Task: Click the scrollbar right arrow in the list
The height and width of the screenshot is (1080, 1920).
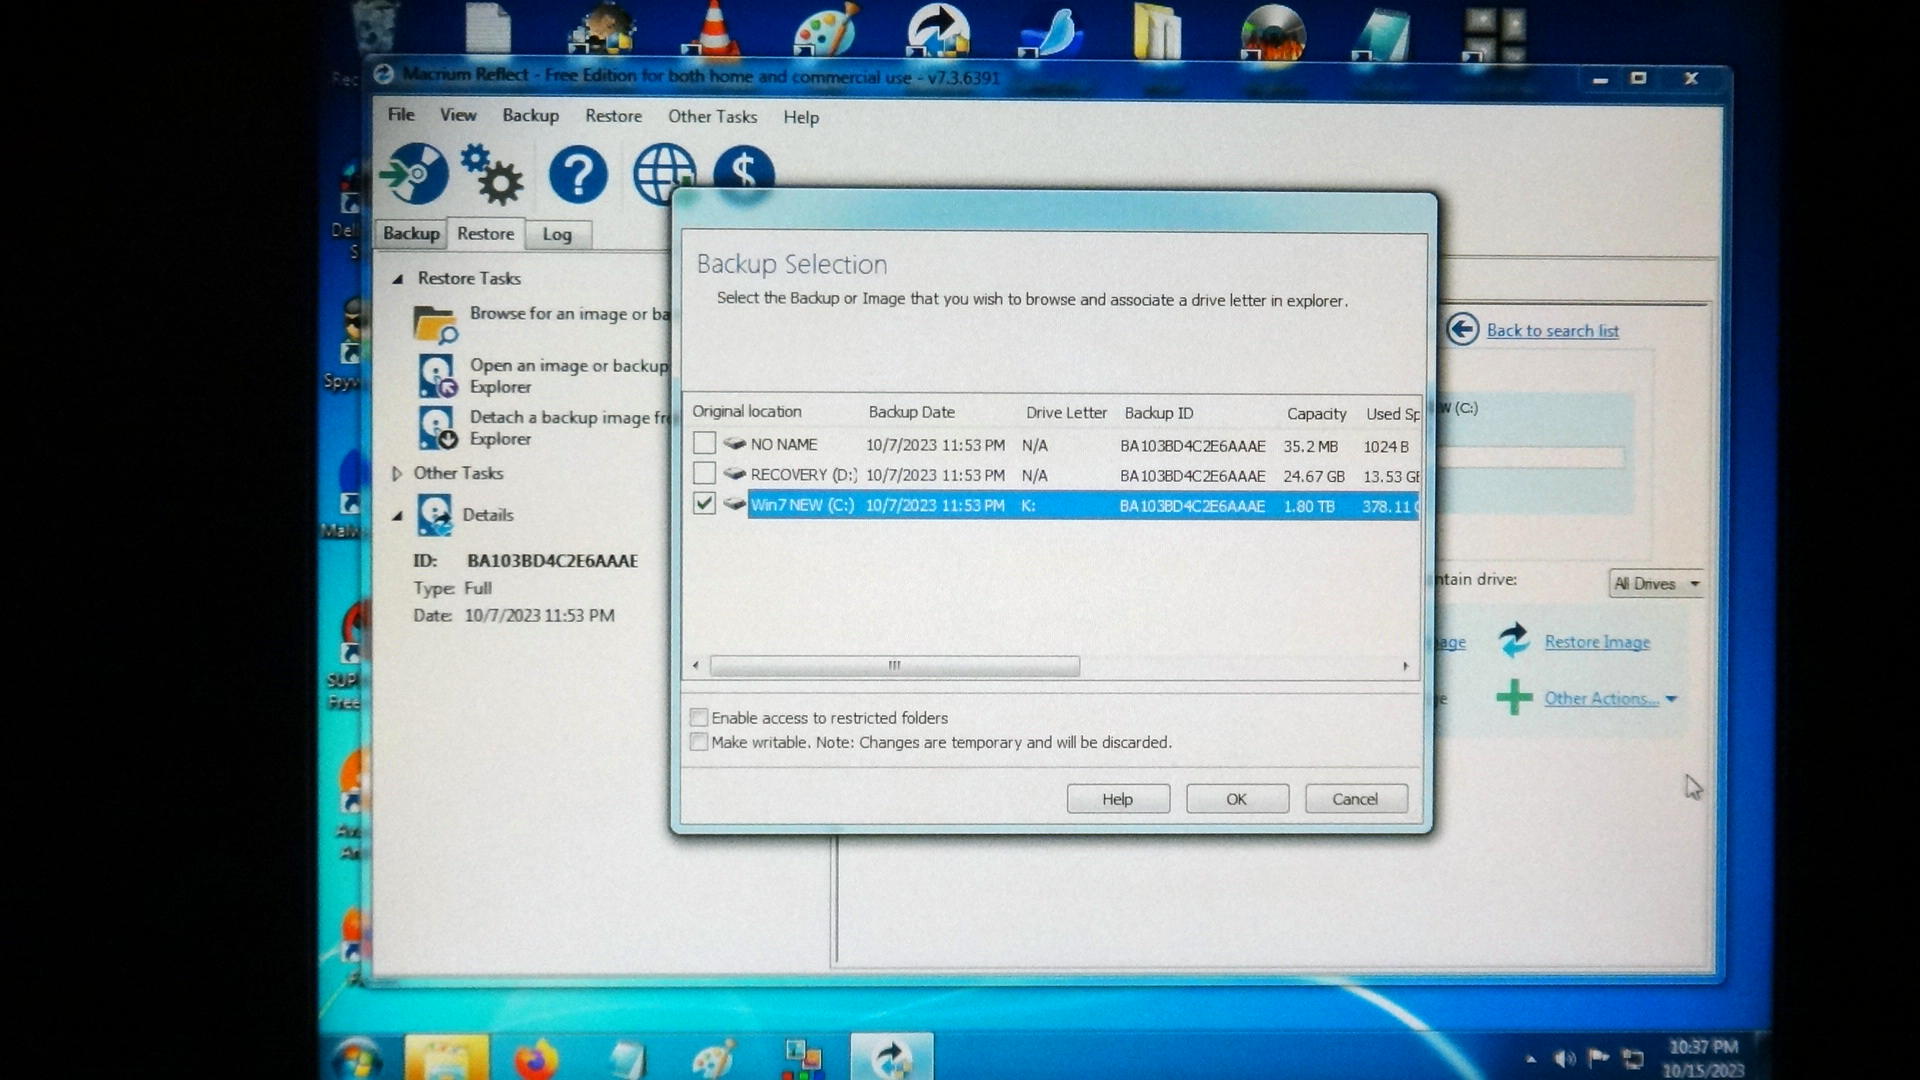Action: 1405,665
